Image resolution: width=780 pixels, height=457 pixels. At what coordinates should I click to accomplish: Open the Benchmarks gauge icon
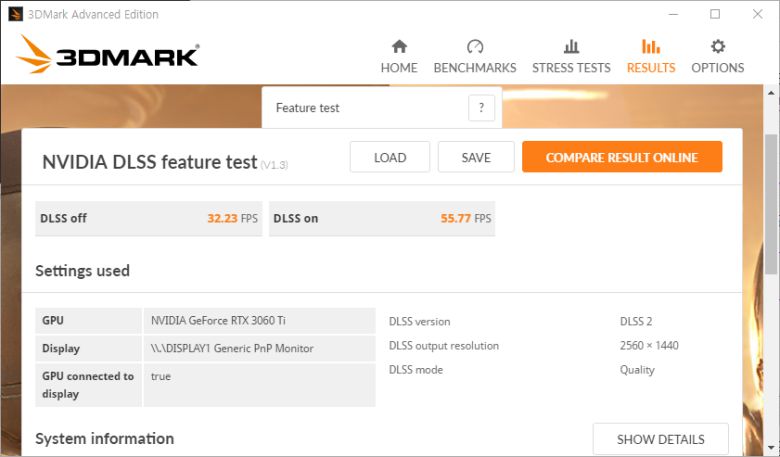[475, 47]
